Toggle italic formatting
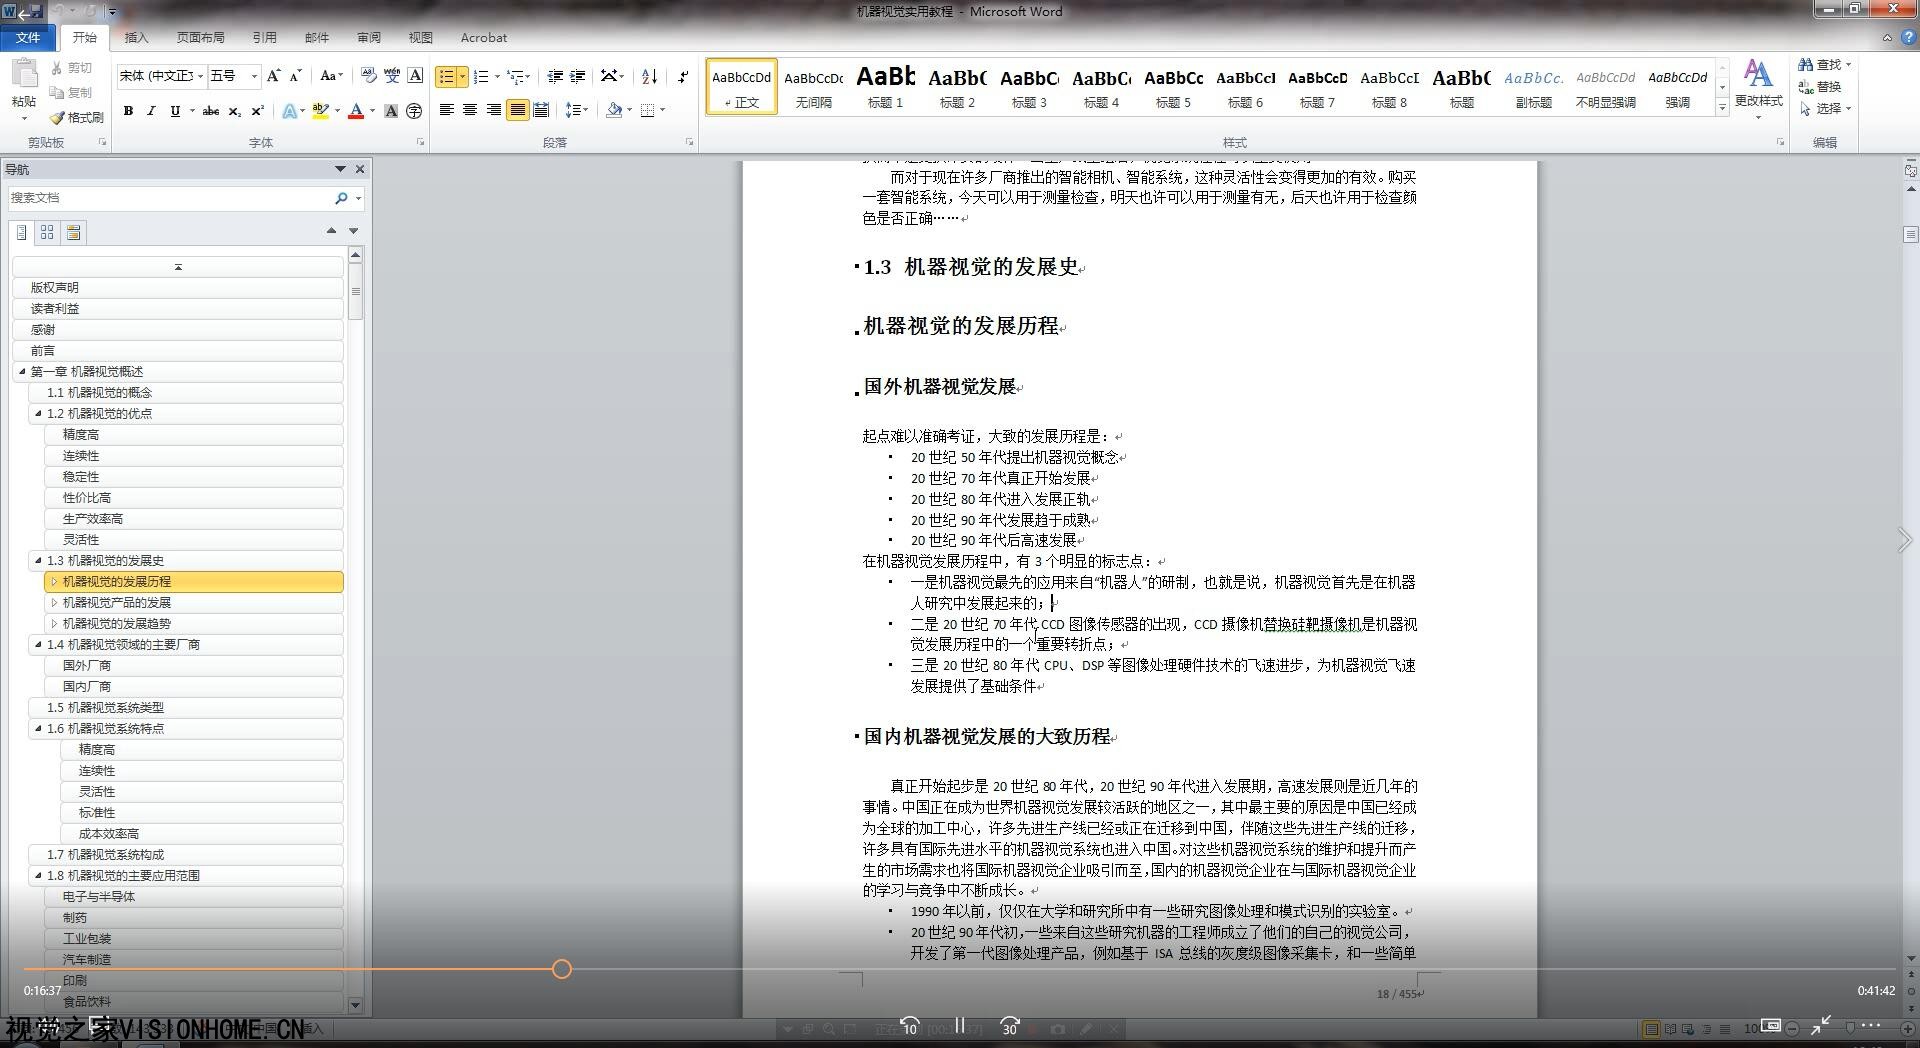This screenshot has height=1048, width=1920. 151,111
